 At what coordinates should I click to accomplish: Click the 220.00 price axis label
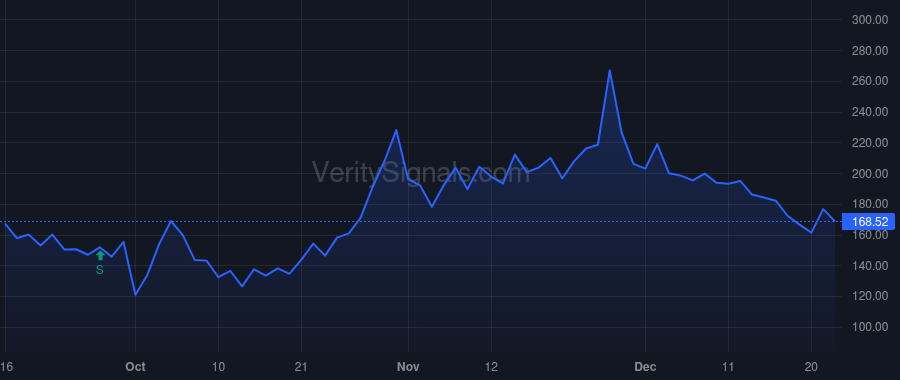click(x=870, y=142)
